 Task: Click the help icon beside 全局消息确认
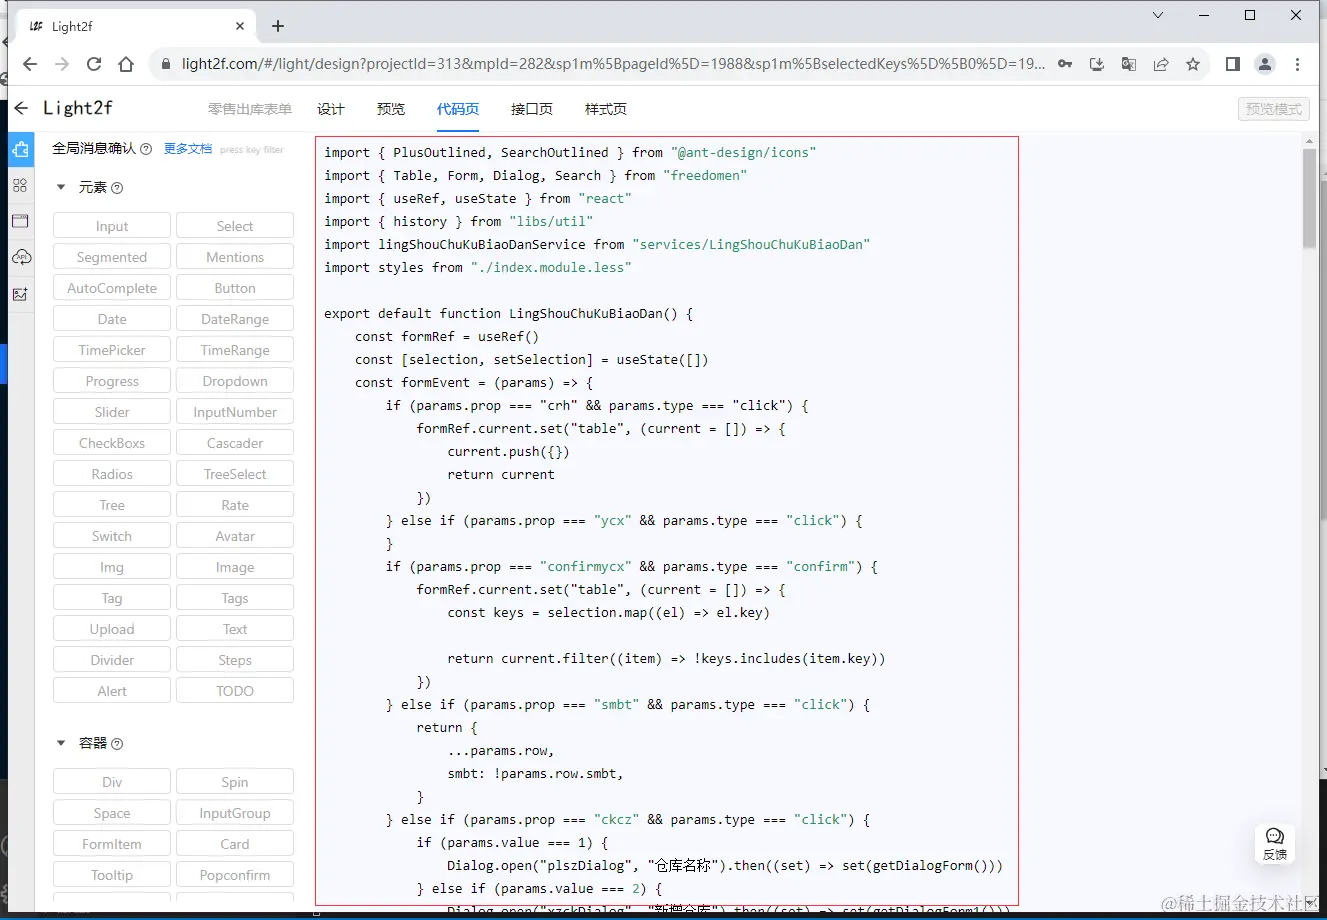point(146,149)
